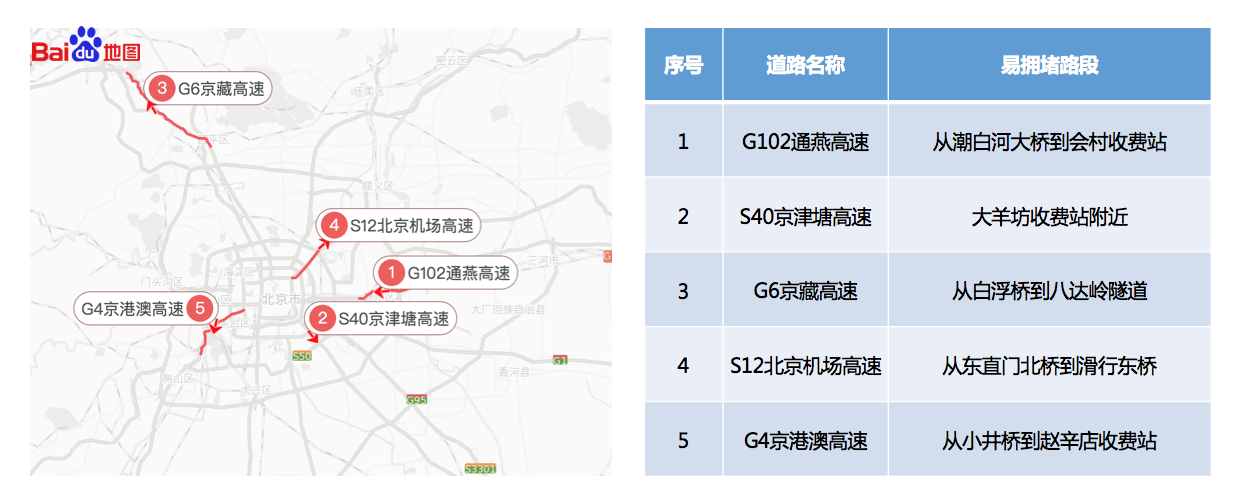1246x498 pixels.
Task: Click the 易拥堵路段 table column header
Action: (1049, 65)
